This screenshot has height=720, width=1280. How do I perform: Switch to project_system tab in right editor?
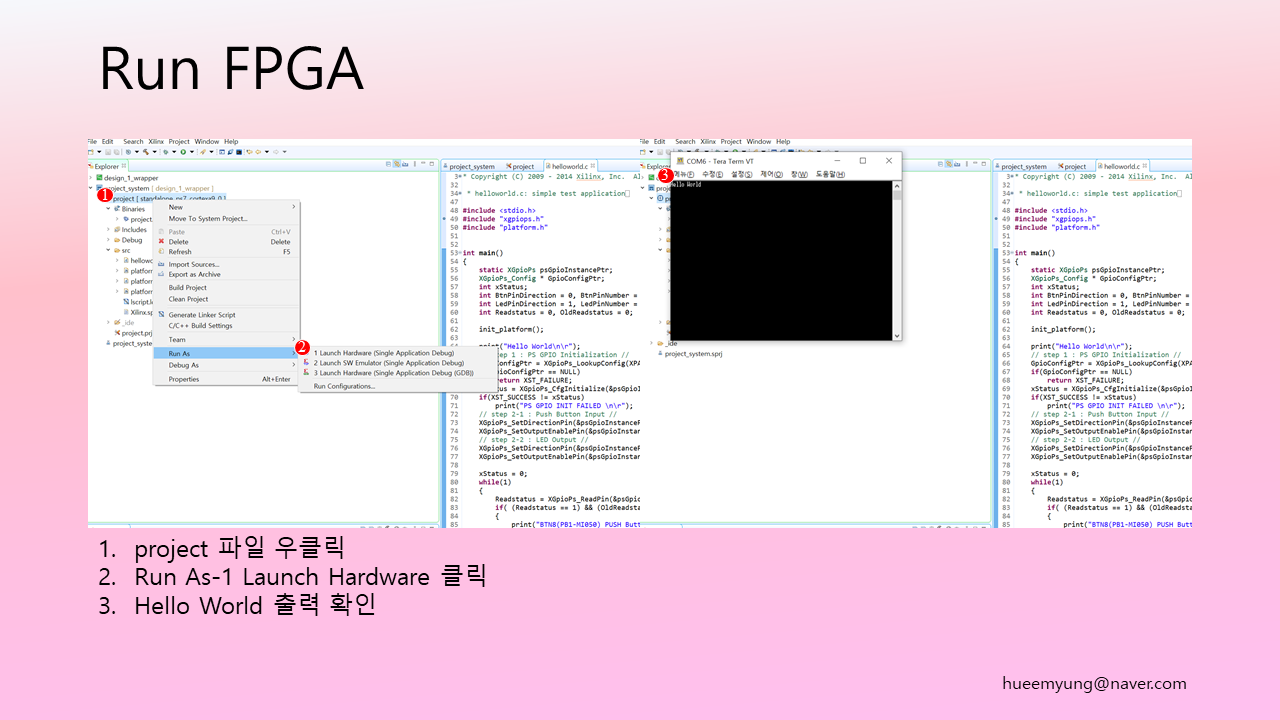[1021, 166]
